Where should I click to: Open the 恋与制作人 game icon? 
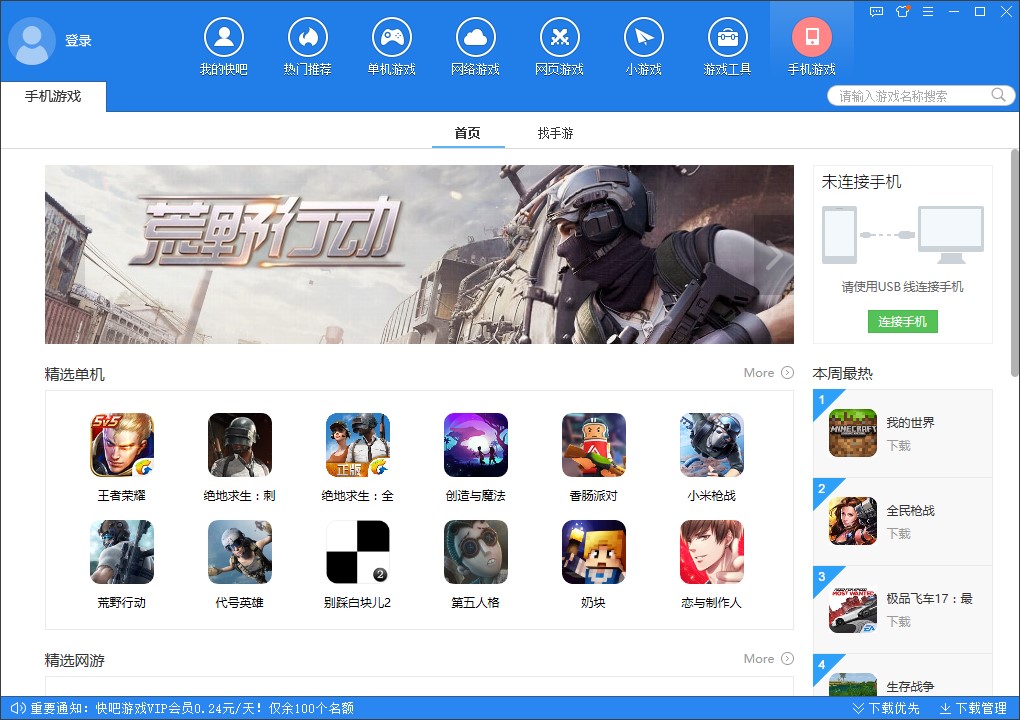[x=712, y=552]
